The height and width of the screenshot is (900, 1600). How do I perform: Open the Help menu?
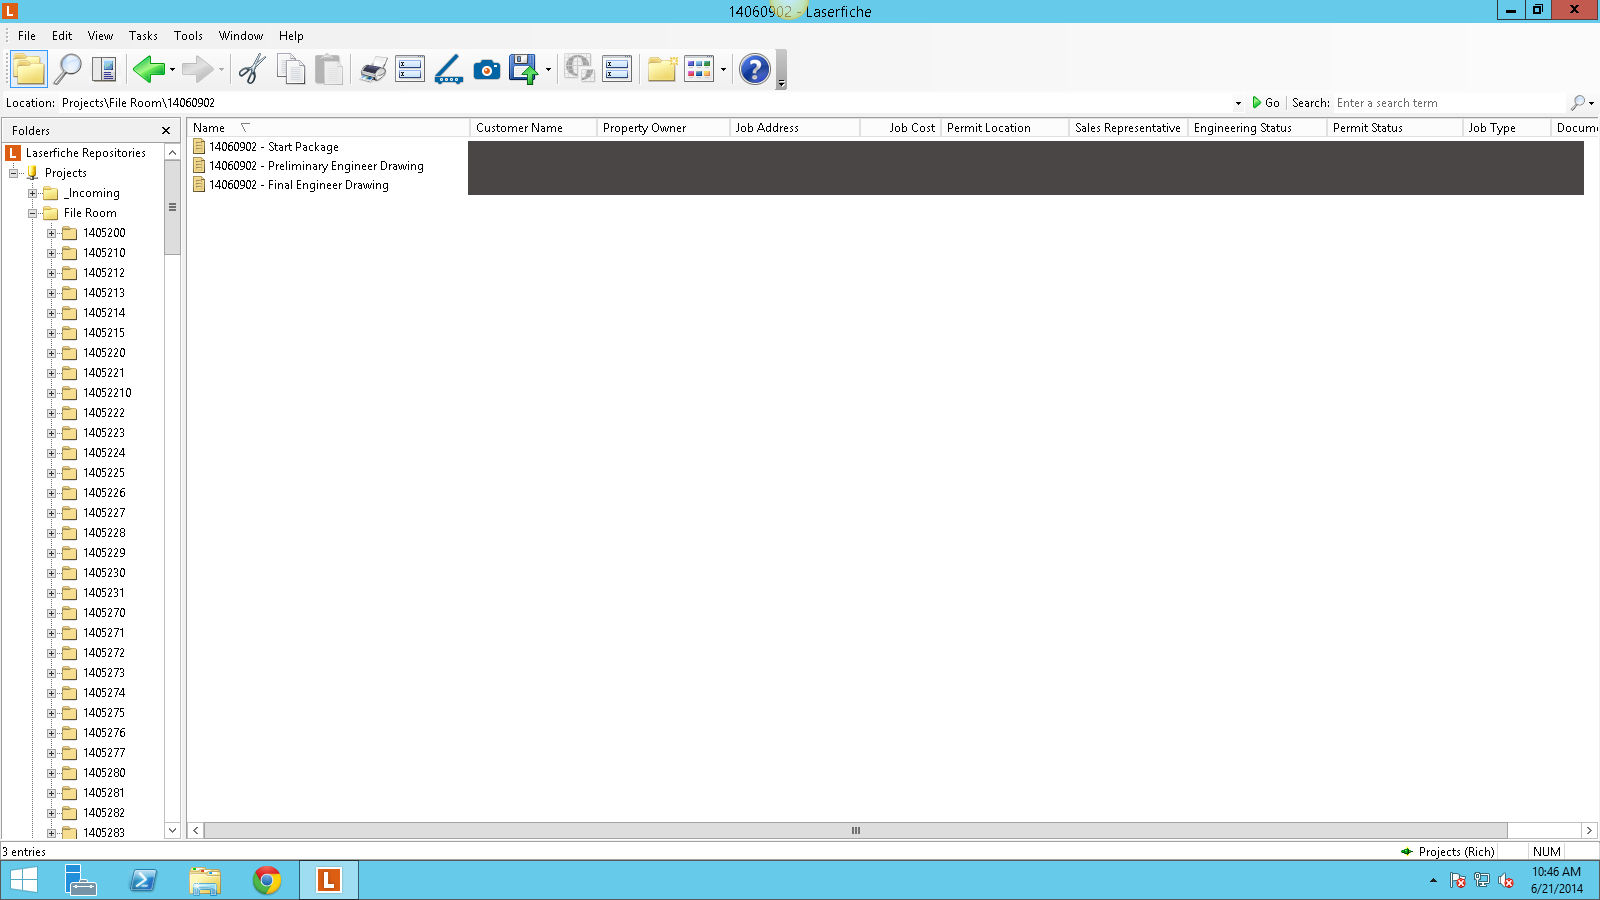291,36
